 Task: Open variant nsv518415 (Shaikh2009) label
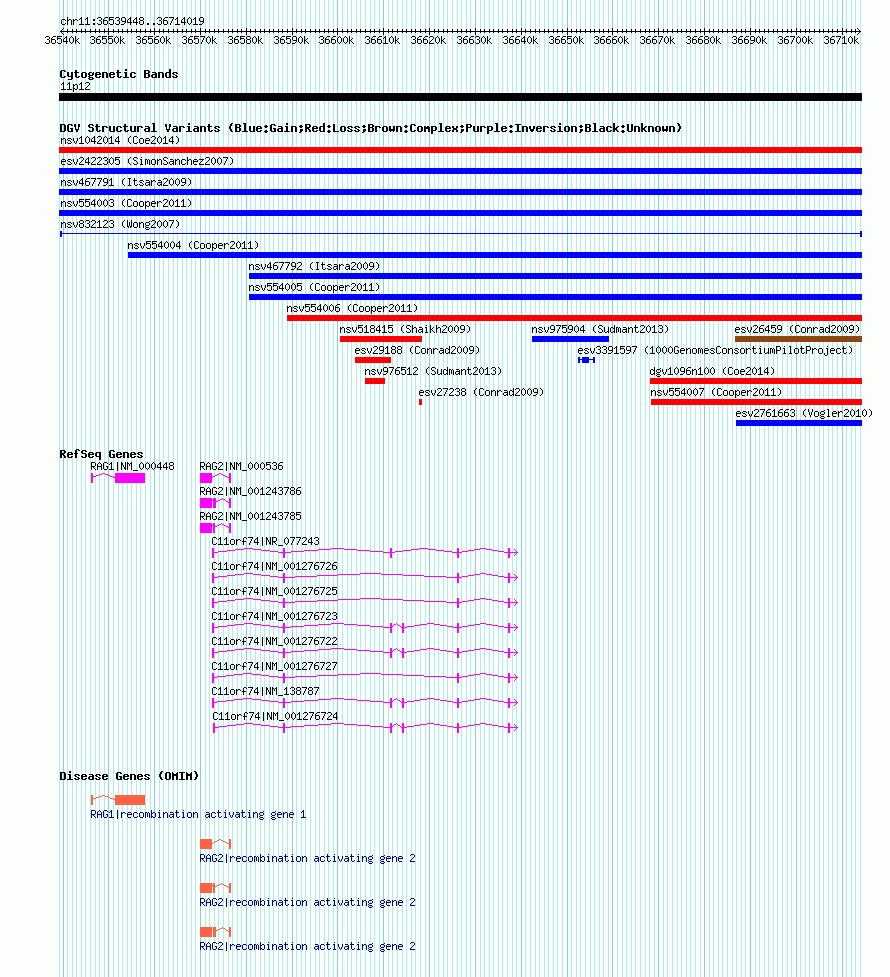405,330
